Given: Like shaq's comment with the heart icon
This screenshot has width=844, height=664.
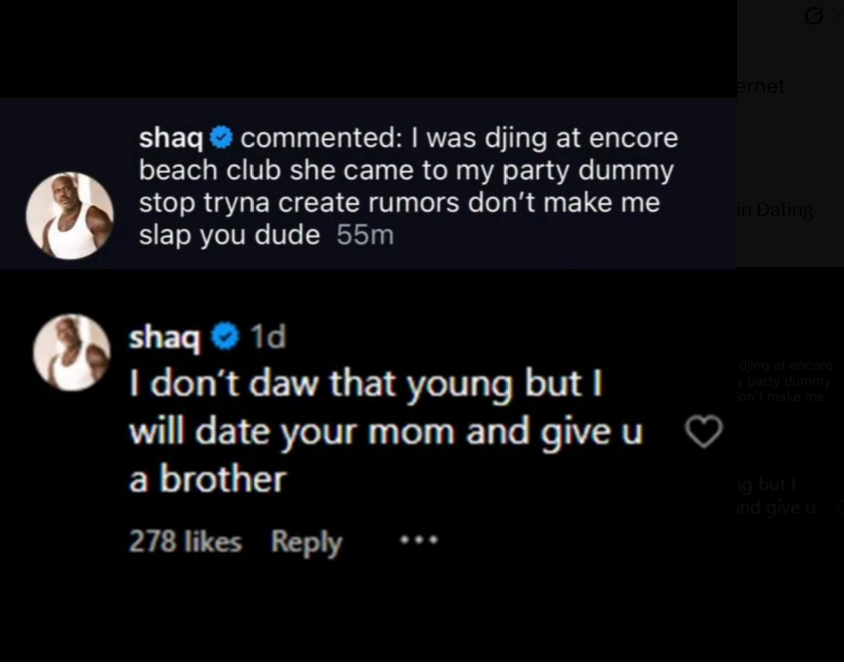Looking at the screenshot, I should [x=703, y=432].
